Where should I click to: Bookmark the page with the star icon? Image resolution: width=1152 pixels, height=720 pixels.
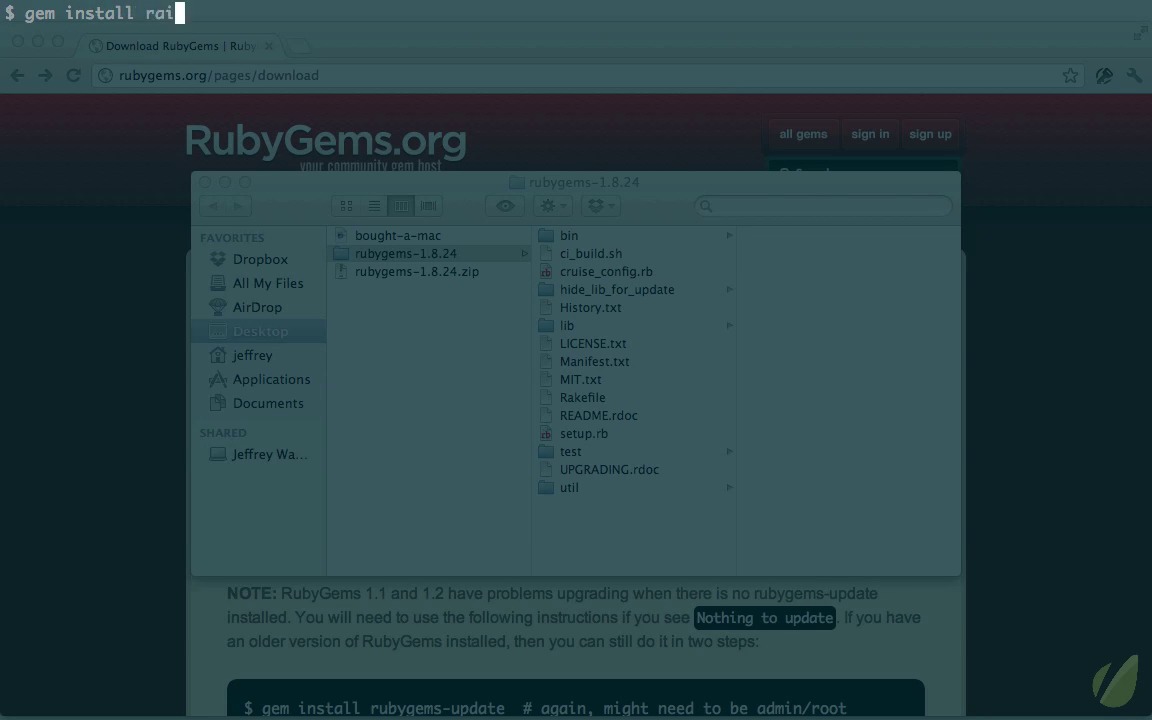pyautogui.click(x=1070, y=75)
